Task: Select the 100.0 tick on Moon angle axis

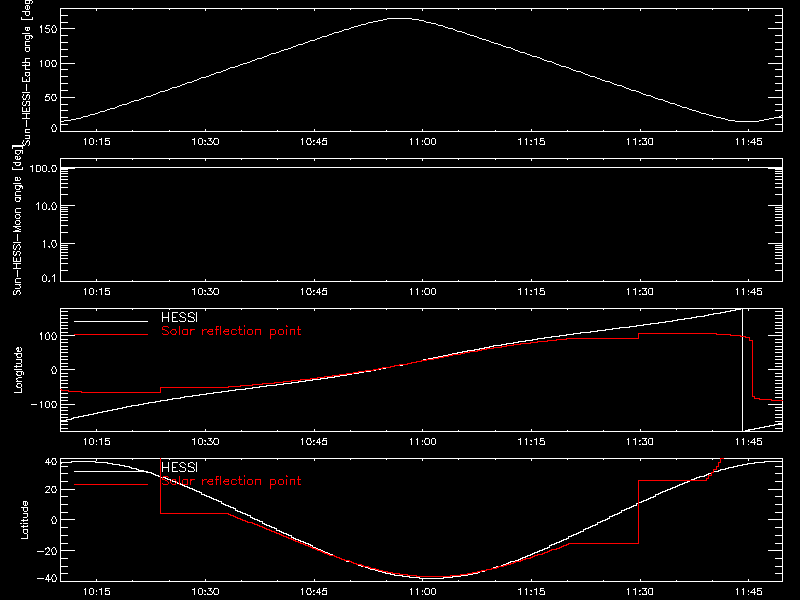Action: pyautogui.click(x=43, y=168)
